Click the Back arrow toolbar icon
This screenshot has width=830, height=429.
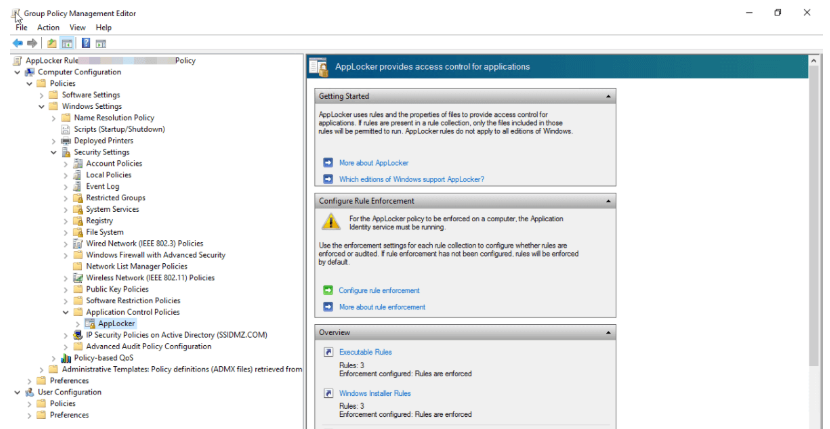coord(18,43)
